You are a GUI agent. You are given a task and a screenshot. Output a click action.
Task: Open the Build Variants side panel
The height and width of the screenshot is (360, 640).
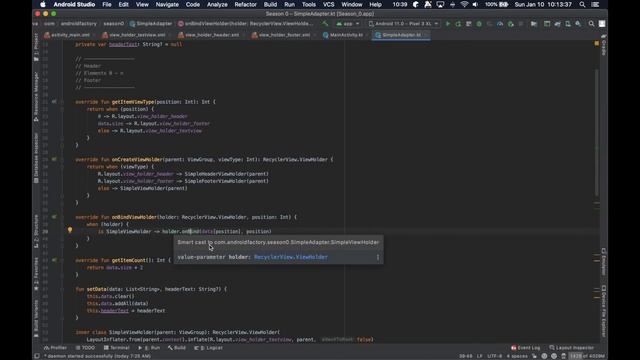coord(36,318)
